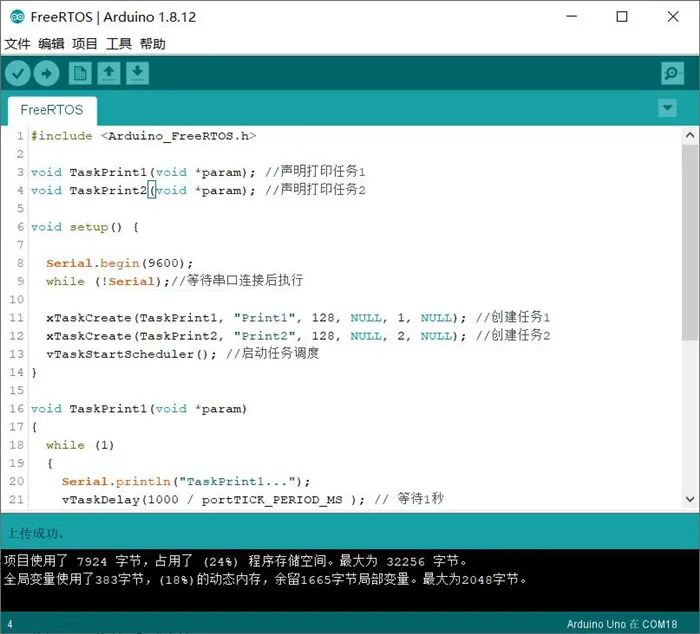Click xTaskCreate line for "Print1"
The width and height of the screenshot is (700, 634).
click(298, 317)
